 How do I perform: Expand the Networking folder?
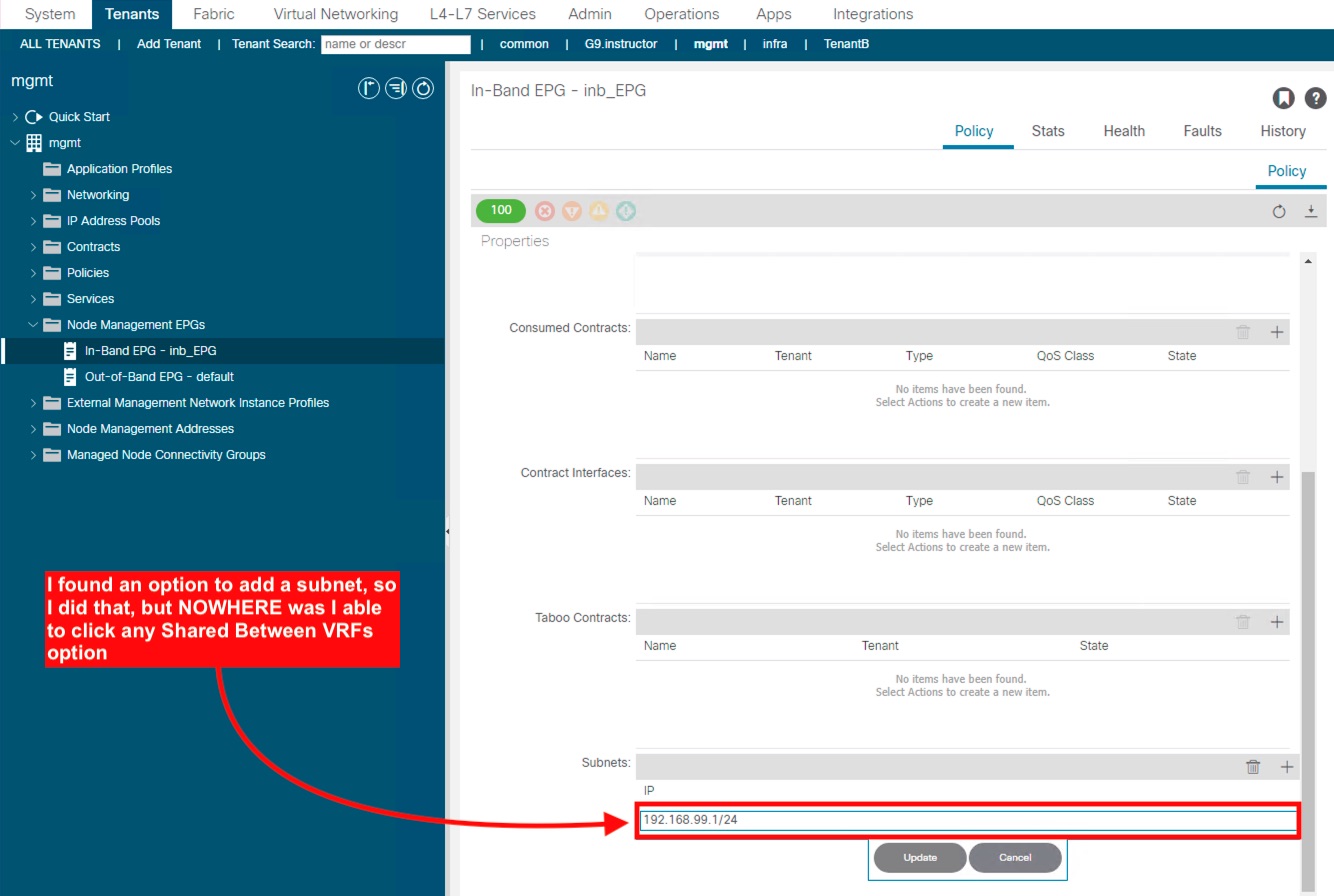point(33,195)
